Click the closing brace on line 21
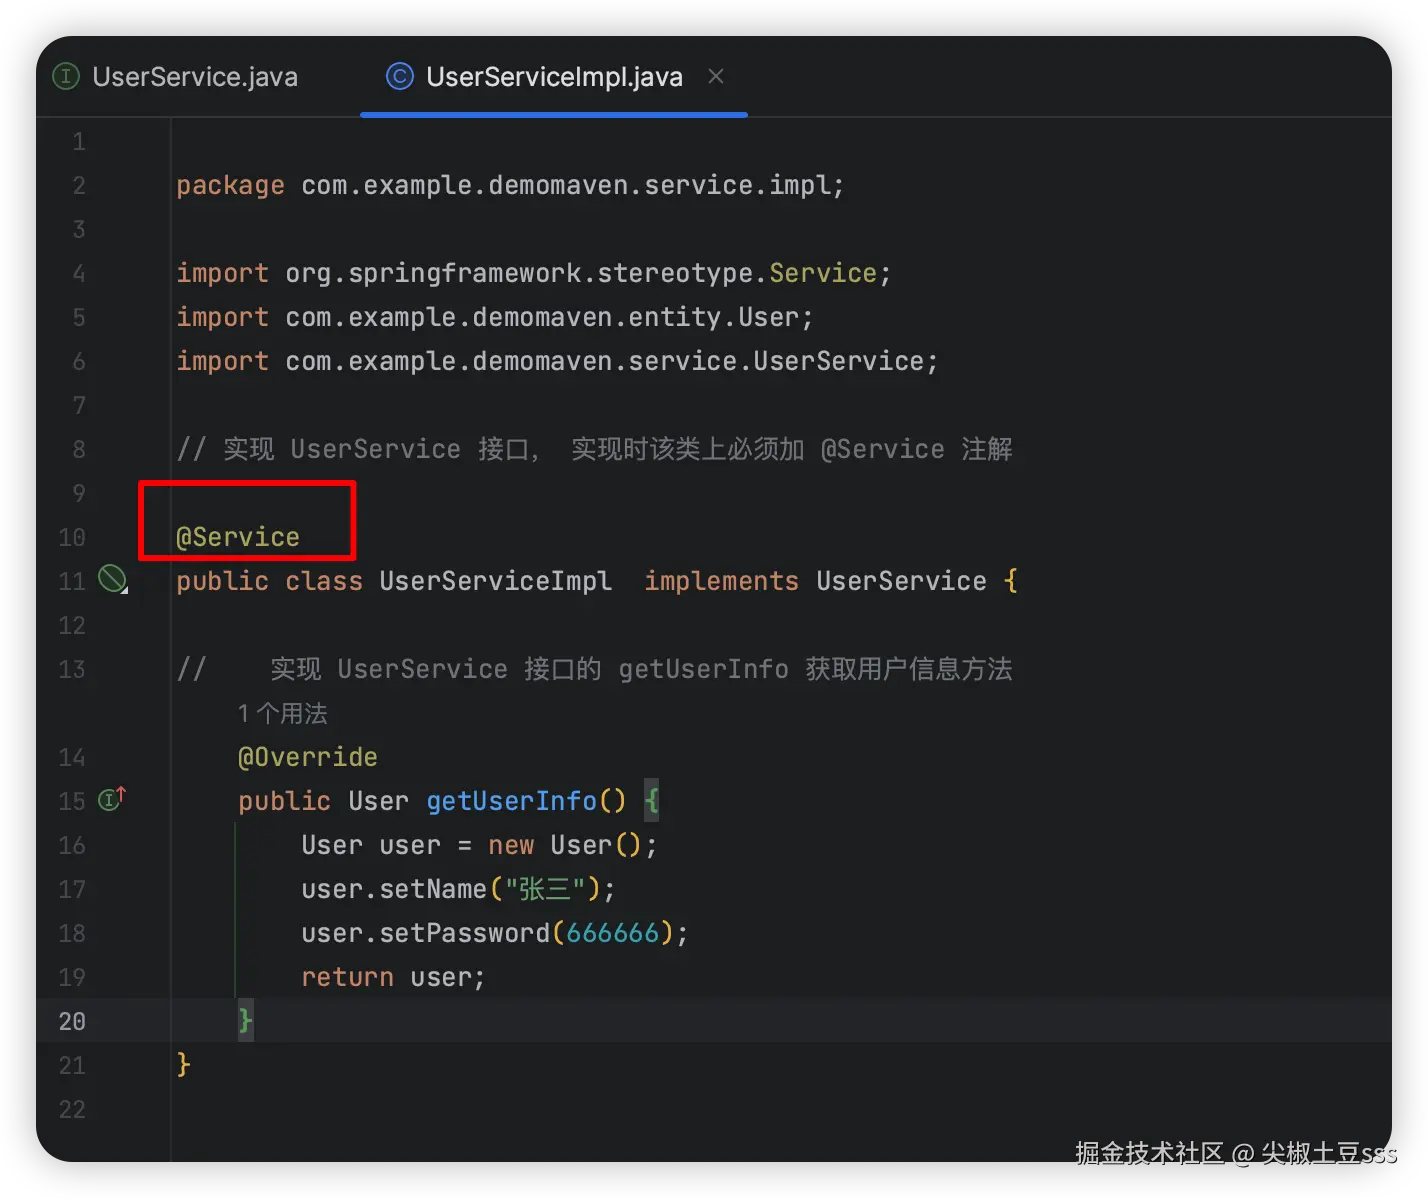The height and width of the screenshot is (1198, 1428). [183, 1064]
